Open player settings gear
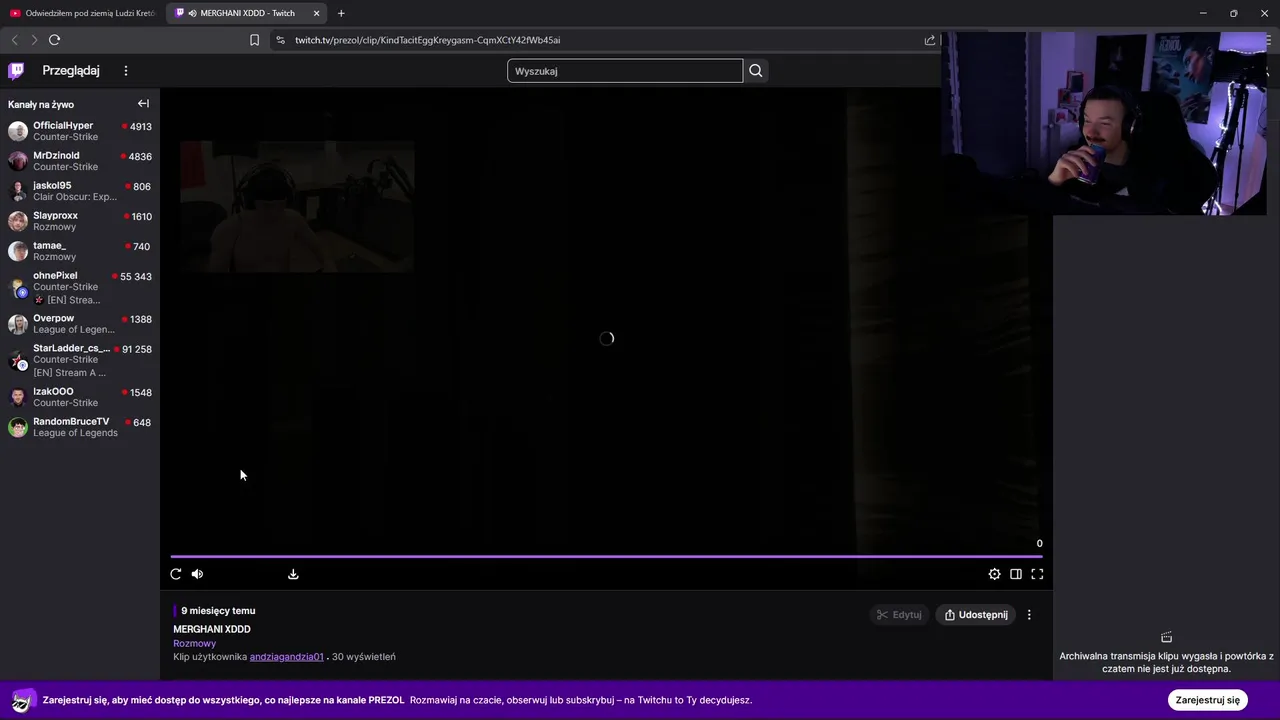 tap(994, 574)
